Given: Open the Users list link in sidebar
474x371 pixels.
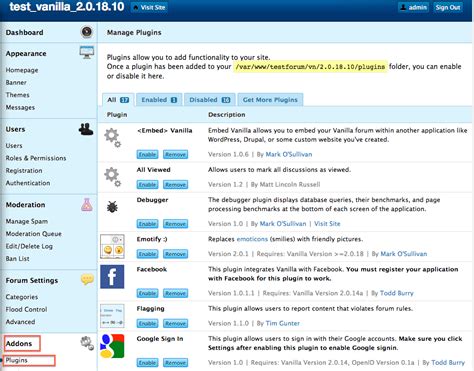Looking at the screenshot, I should (14, 146).
